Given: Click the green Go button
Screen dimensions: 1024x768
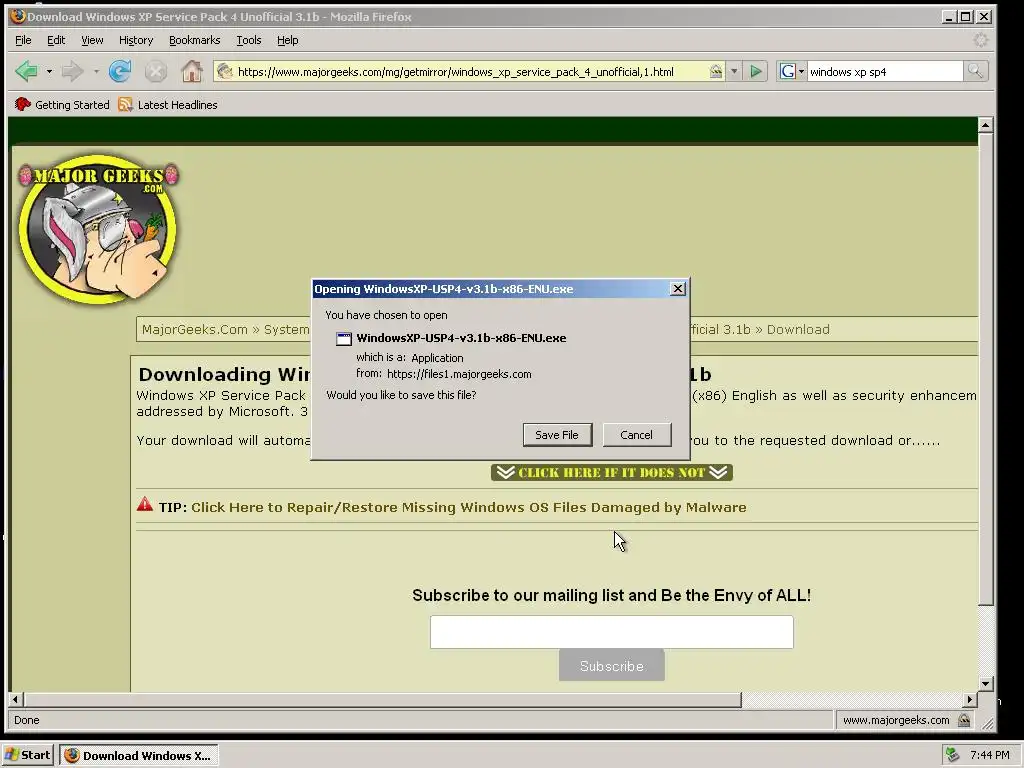Looking at the screenshot, I should 756,71.
